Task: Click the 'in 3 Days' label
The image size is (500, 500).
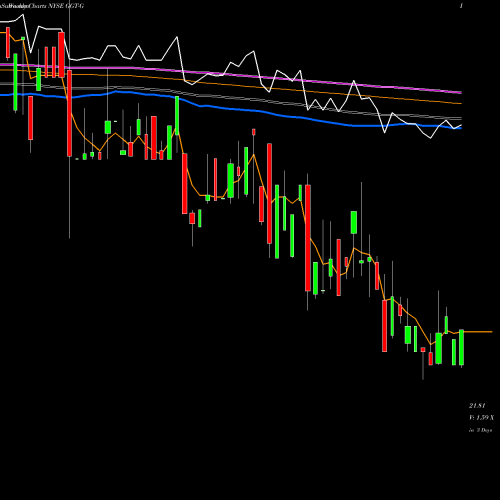Action: [480, 430]
